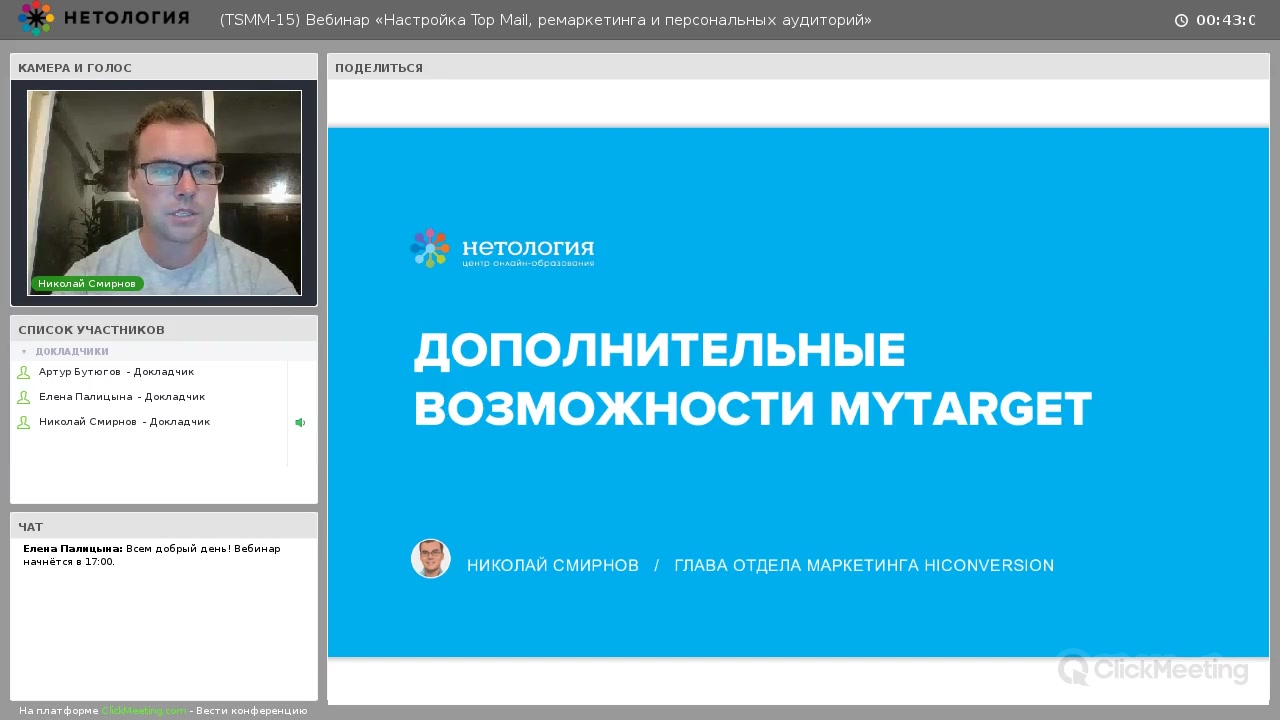Image resolution: width=1280 pixels, height=720 pixels.
Task: Click the Камера и голос panel header
Action: click(164, 67)
